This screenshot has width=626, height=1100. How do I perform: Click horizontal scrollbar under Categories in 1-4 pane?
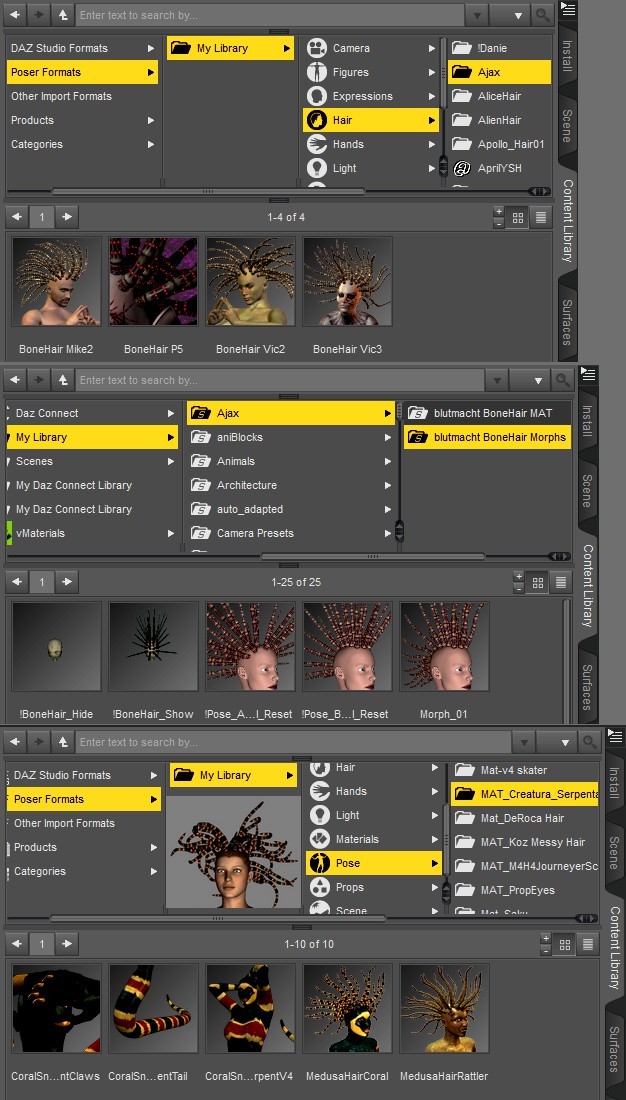(x=208, y=191)
